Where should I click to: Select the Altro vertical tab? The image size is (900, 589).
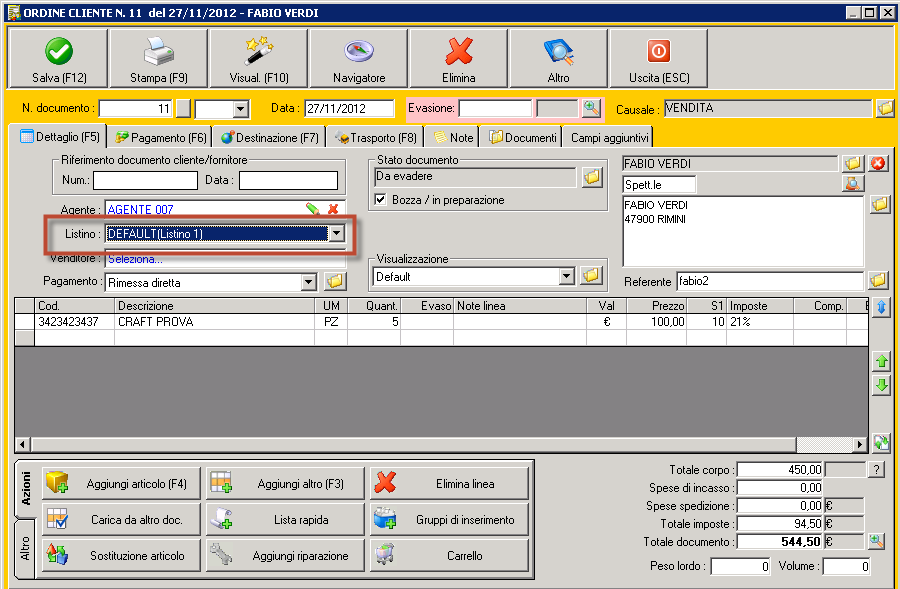click(x=25, y=548)
